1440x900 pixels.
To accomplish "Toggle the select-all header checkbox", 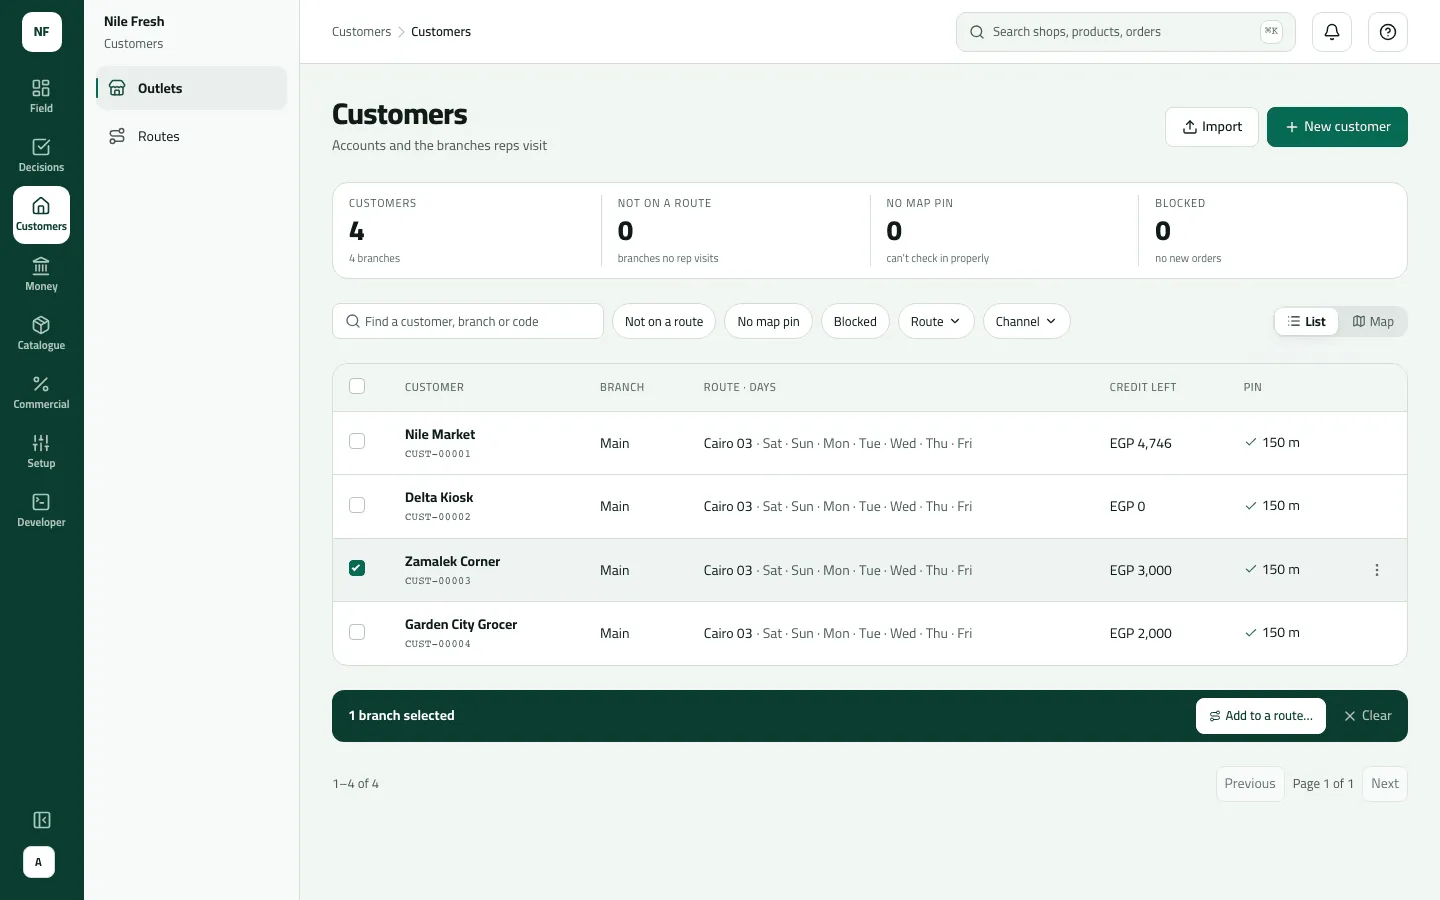I will [357, 386].
